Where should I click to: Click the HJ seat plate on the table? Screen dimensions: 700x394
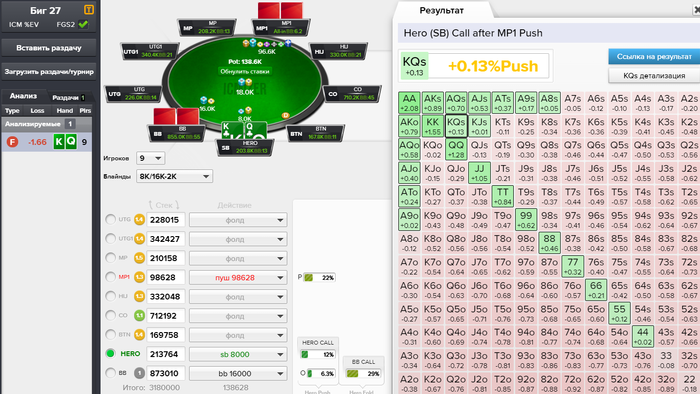pos(338,52)
